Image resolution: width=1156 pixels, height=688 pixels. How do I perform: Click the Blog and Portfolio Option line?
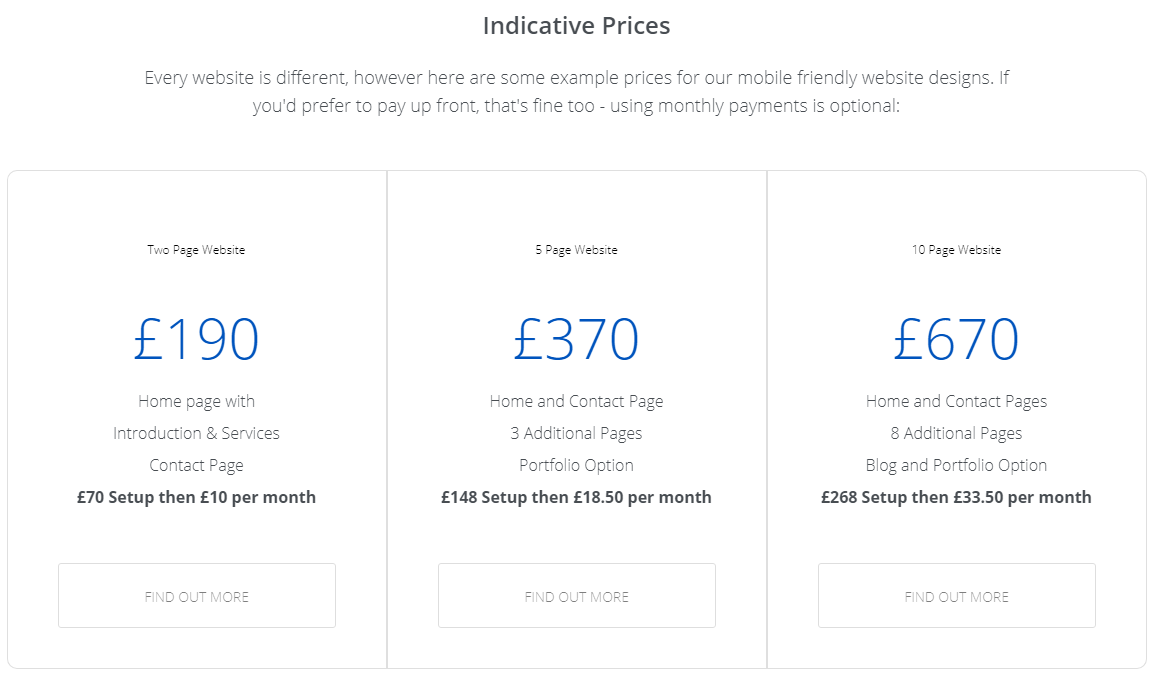(x=956, y=465)
